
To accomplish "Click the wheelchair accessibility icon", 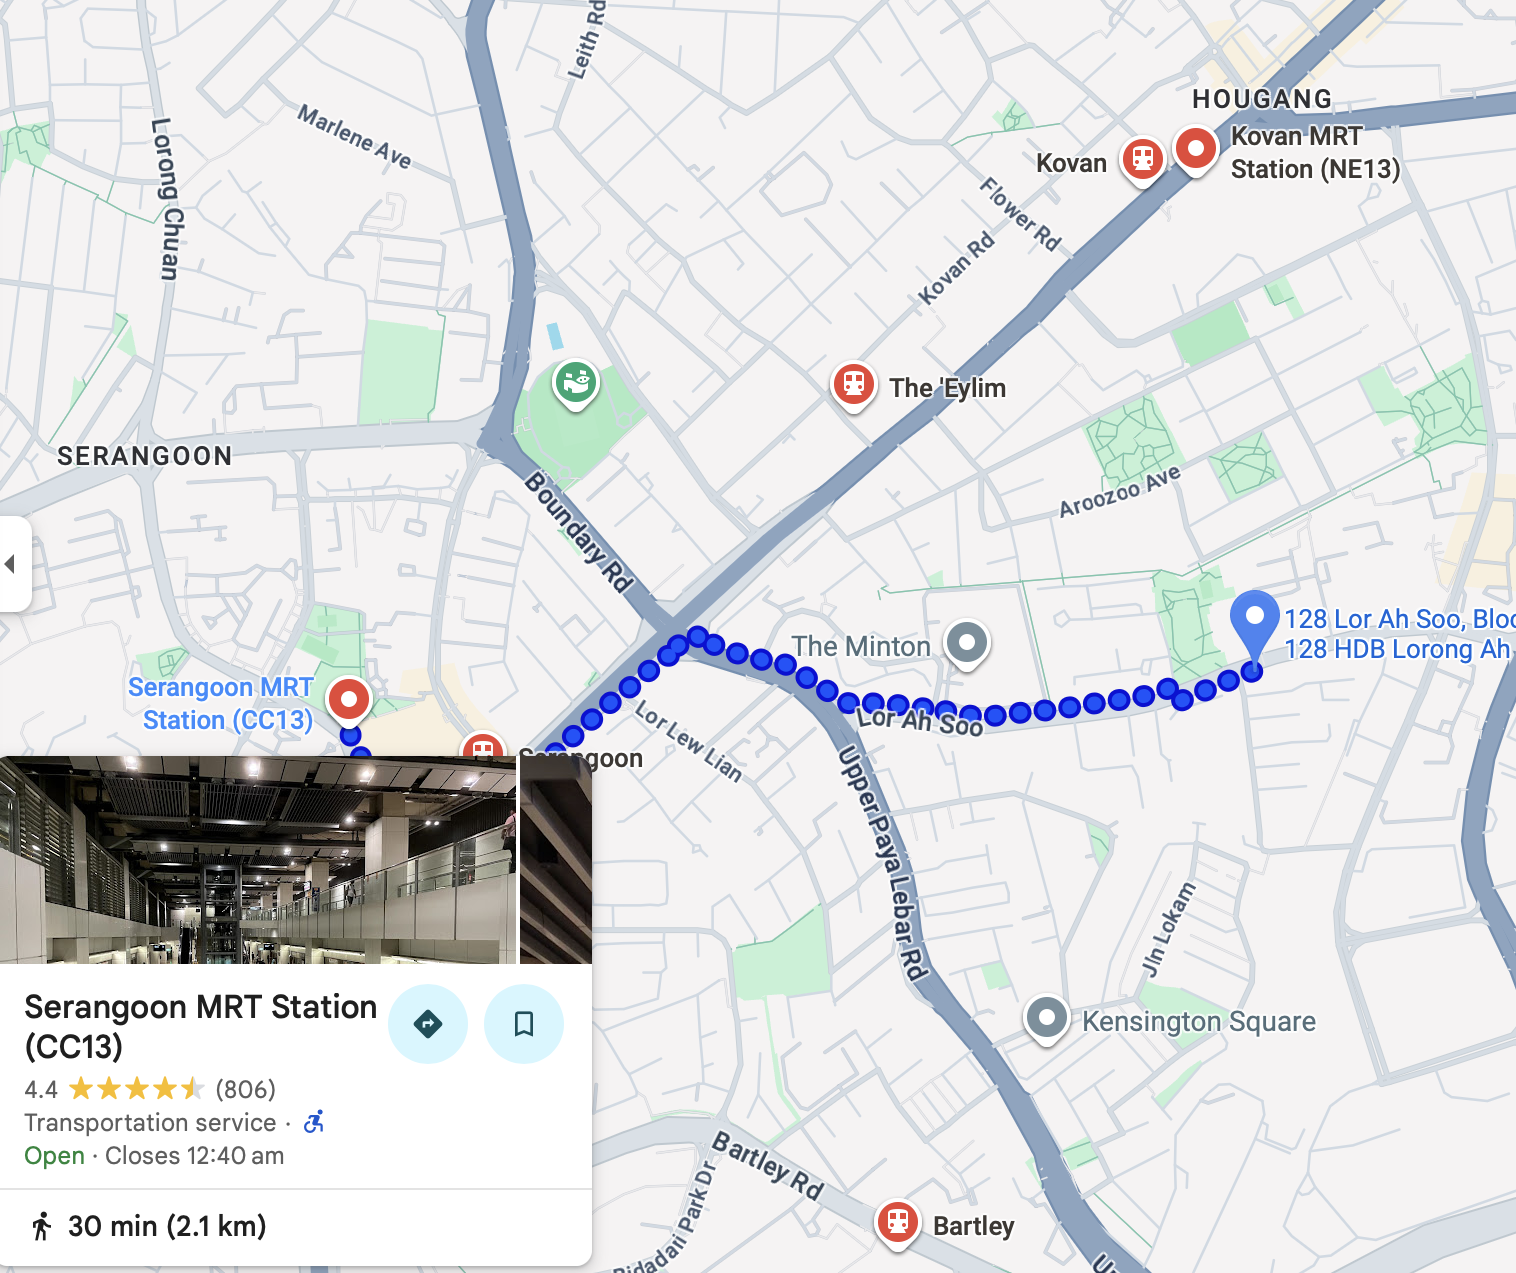I will 314,1122.
